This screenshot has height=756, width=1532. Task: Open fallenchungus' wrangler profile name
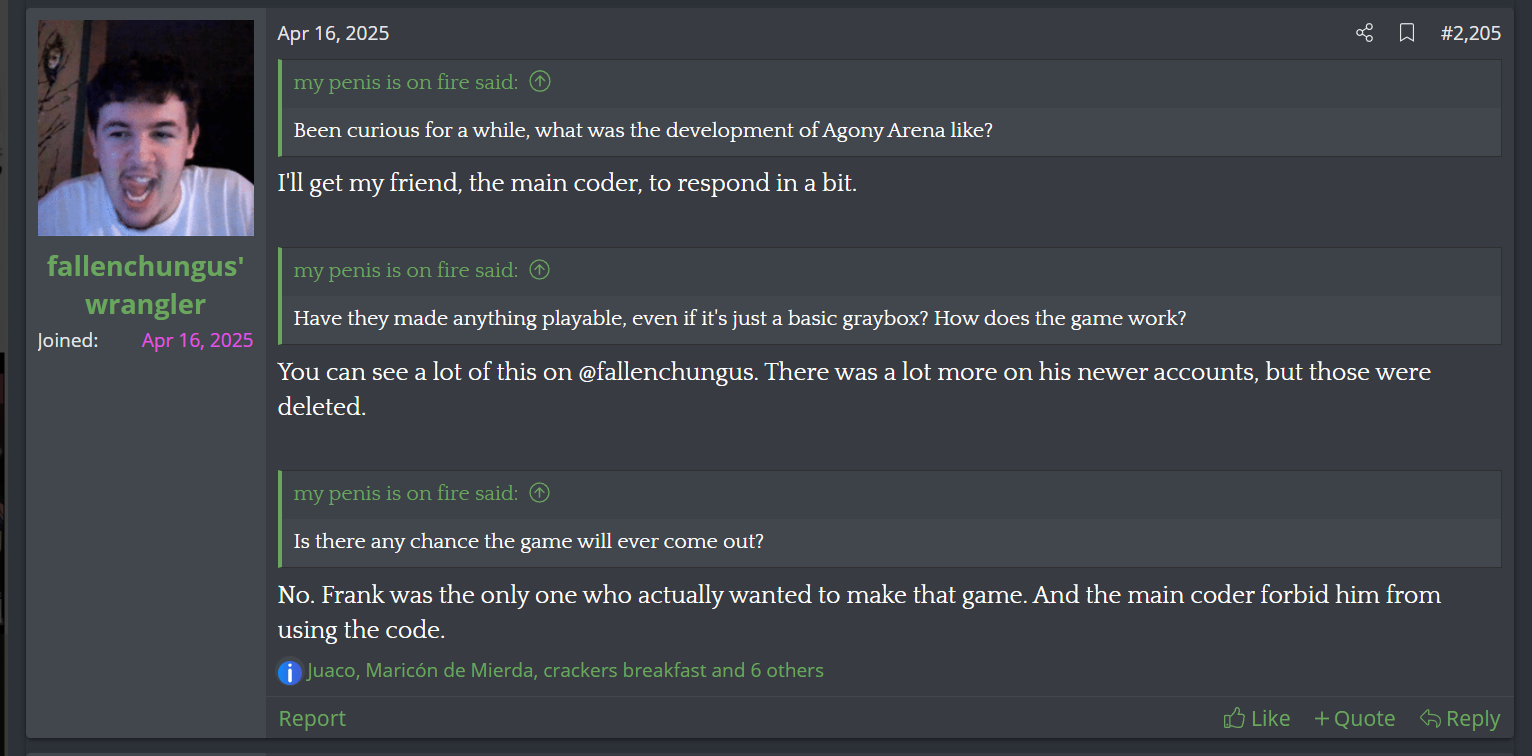(146, 285)
